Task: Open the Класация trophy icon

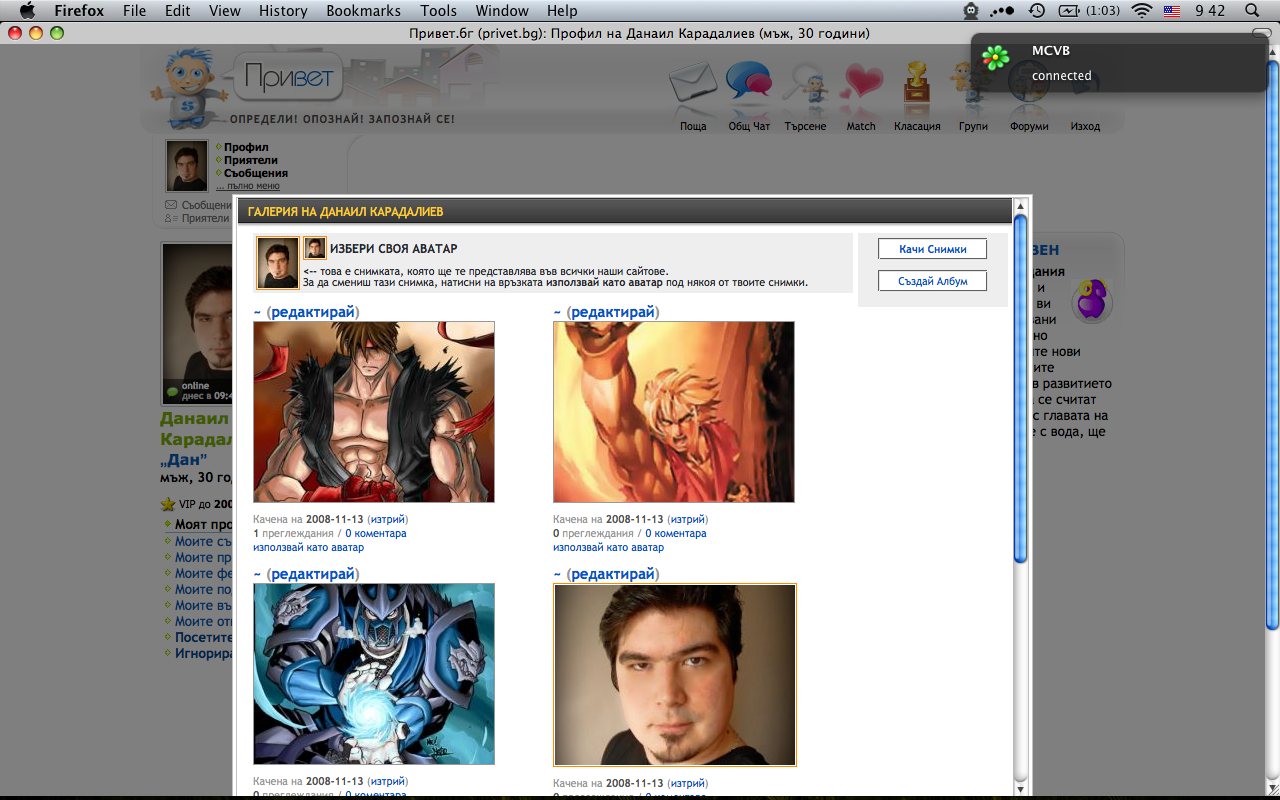Action: coord(916,82)
